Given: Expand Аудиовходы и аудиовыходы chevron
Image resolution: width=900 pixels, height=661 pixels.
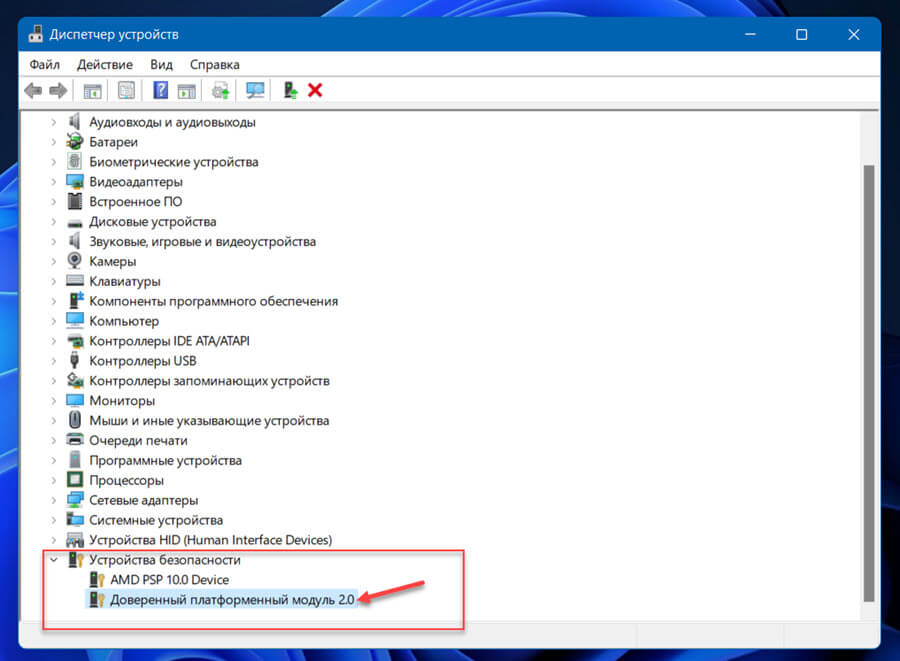Looking at the screenshot, I should [53, 122].
